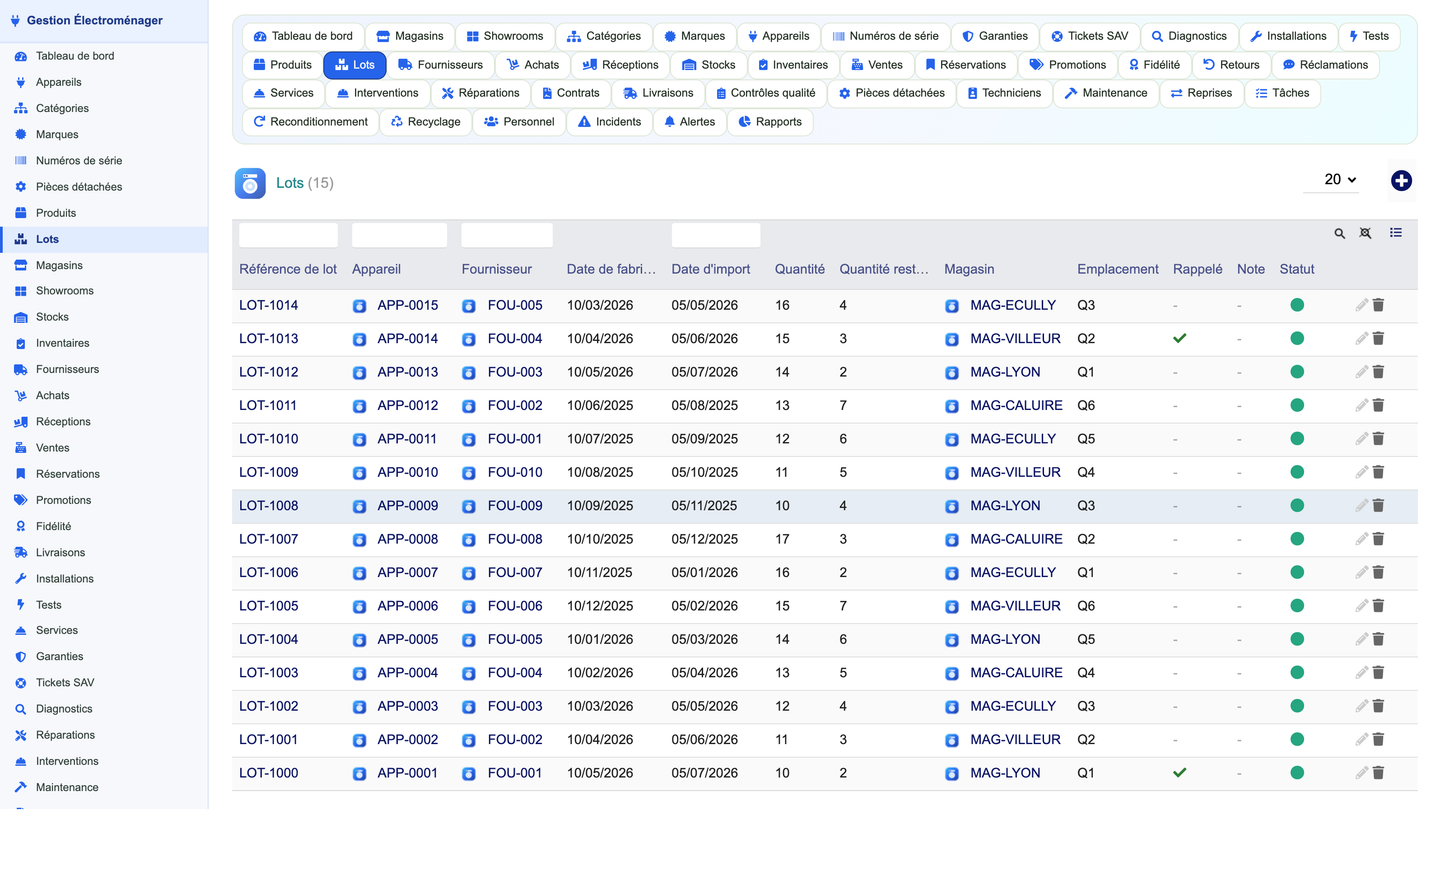This screenshot has width=1445, height=894.
Task: Click the trash delete icon for LOT-1008
Action: (1378, 506)
